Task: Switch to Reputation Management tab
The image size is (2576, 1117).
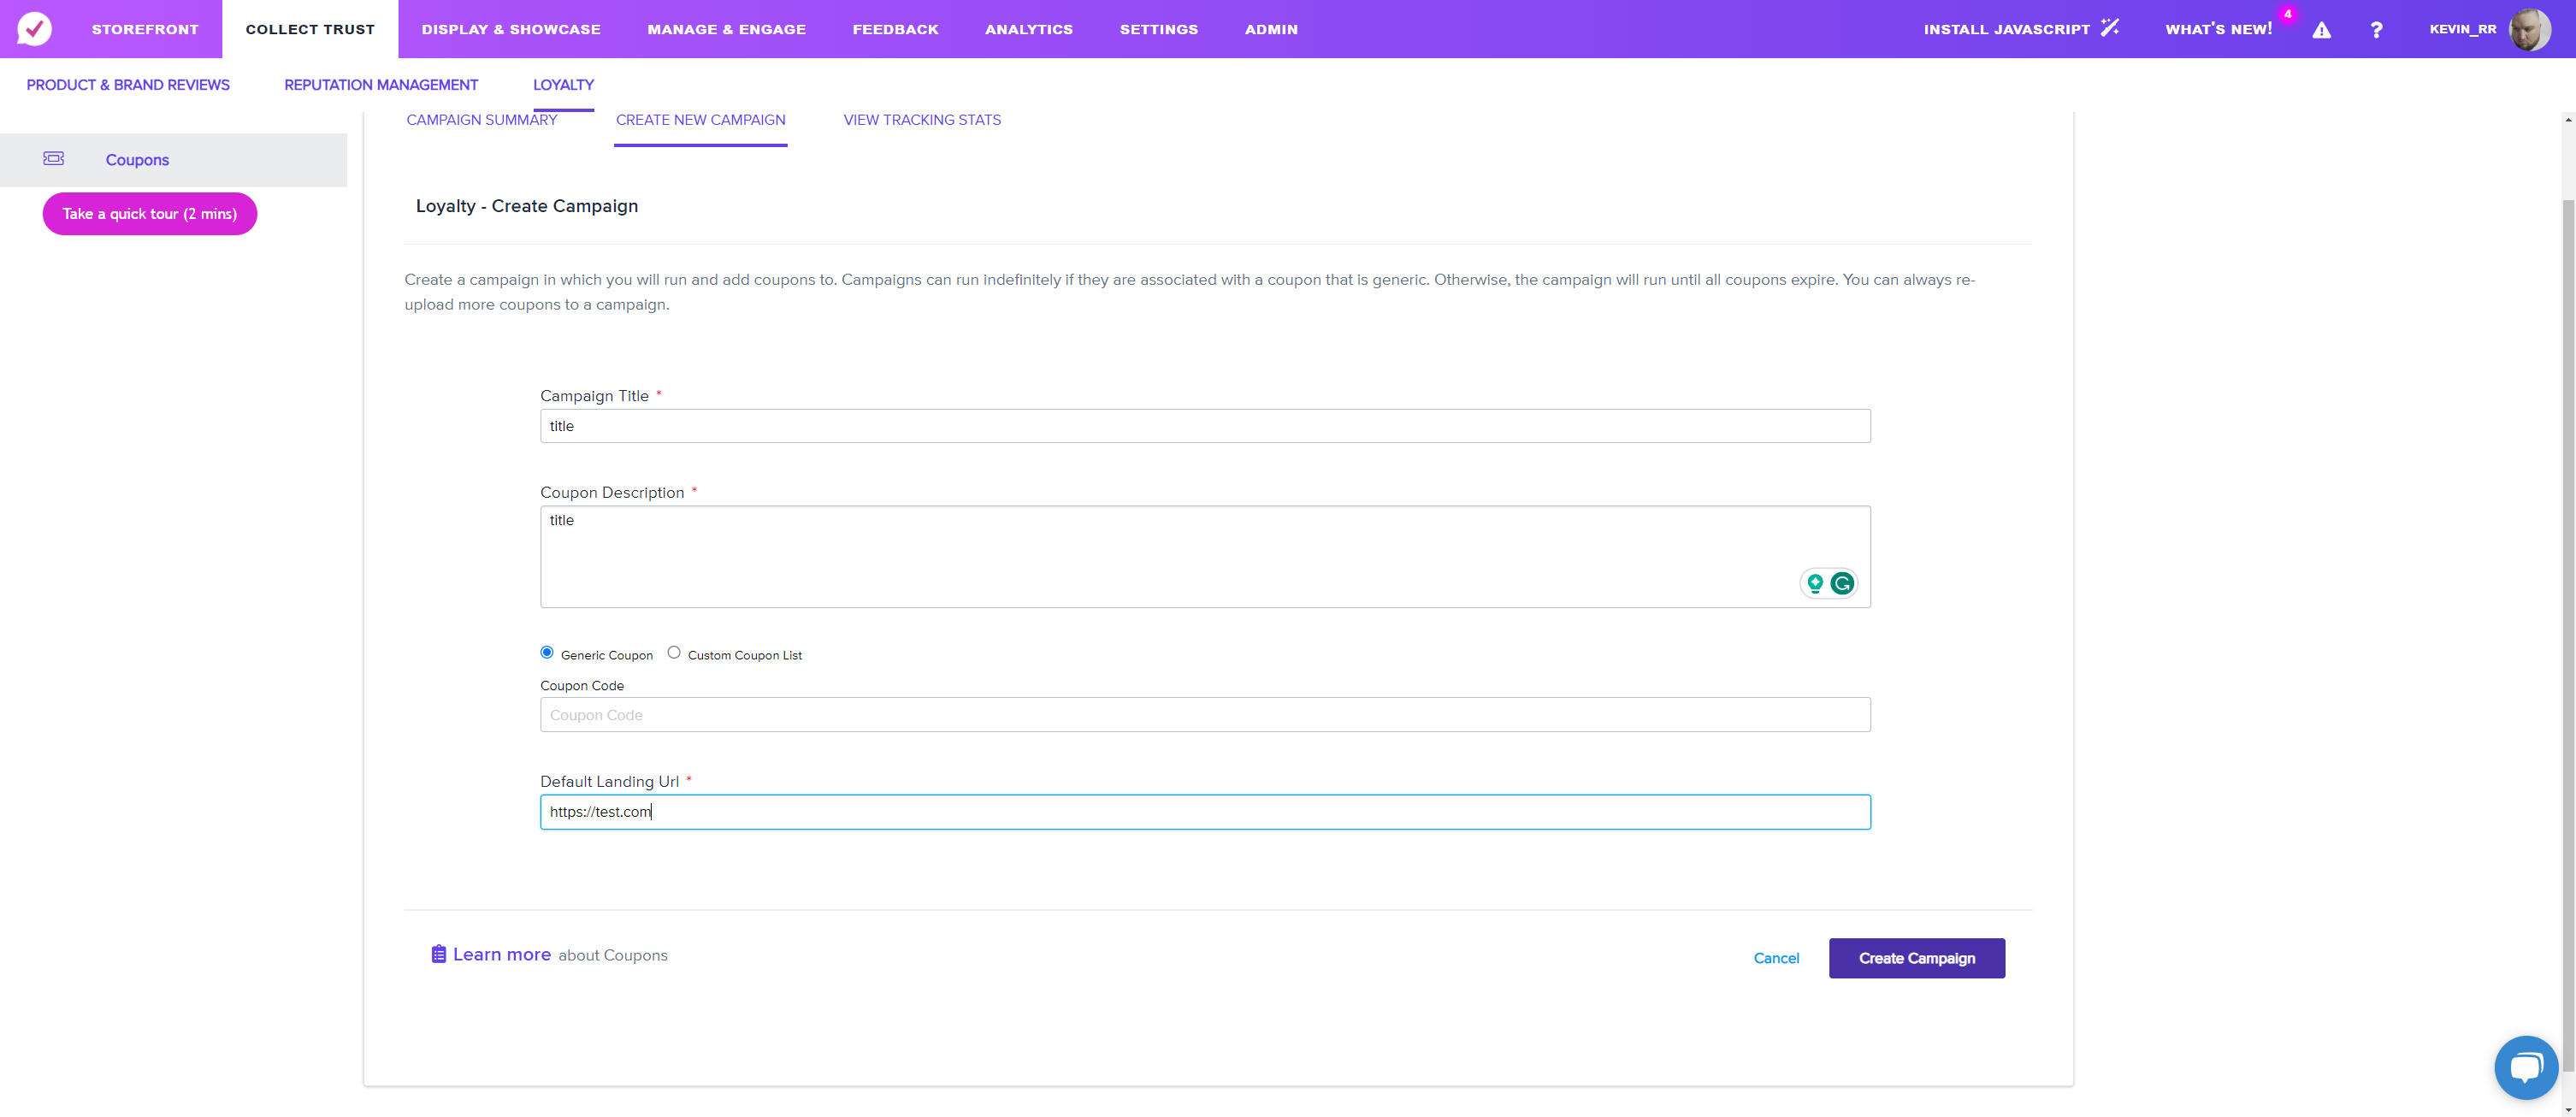Action: point(381,85)
